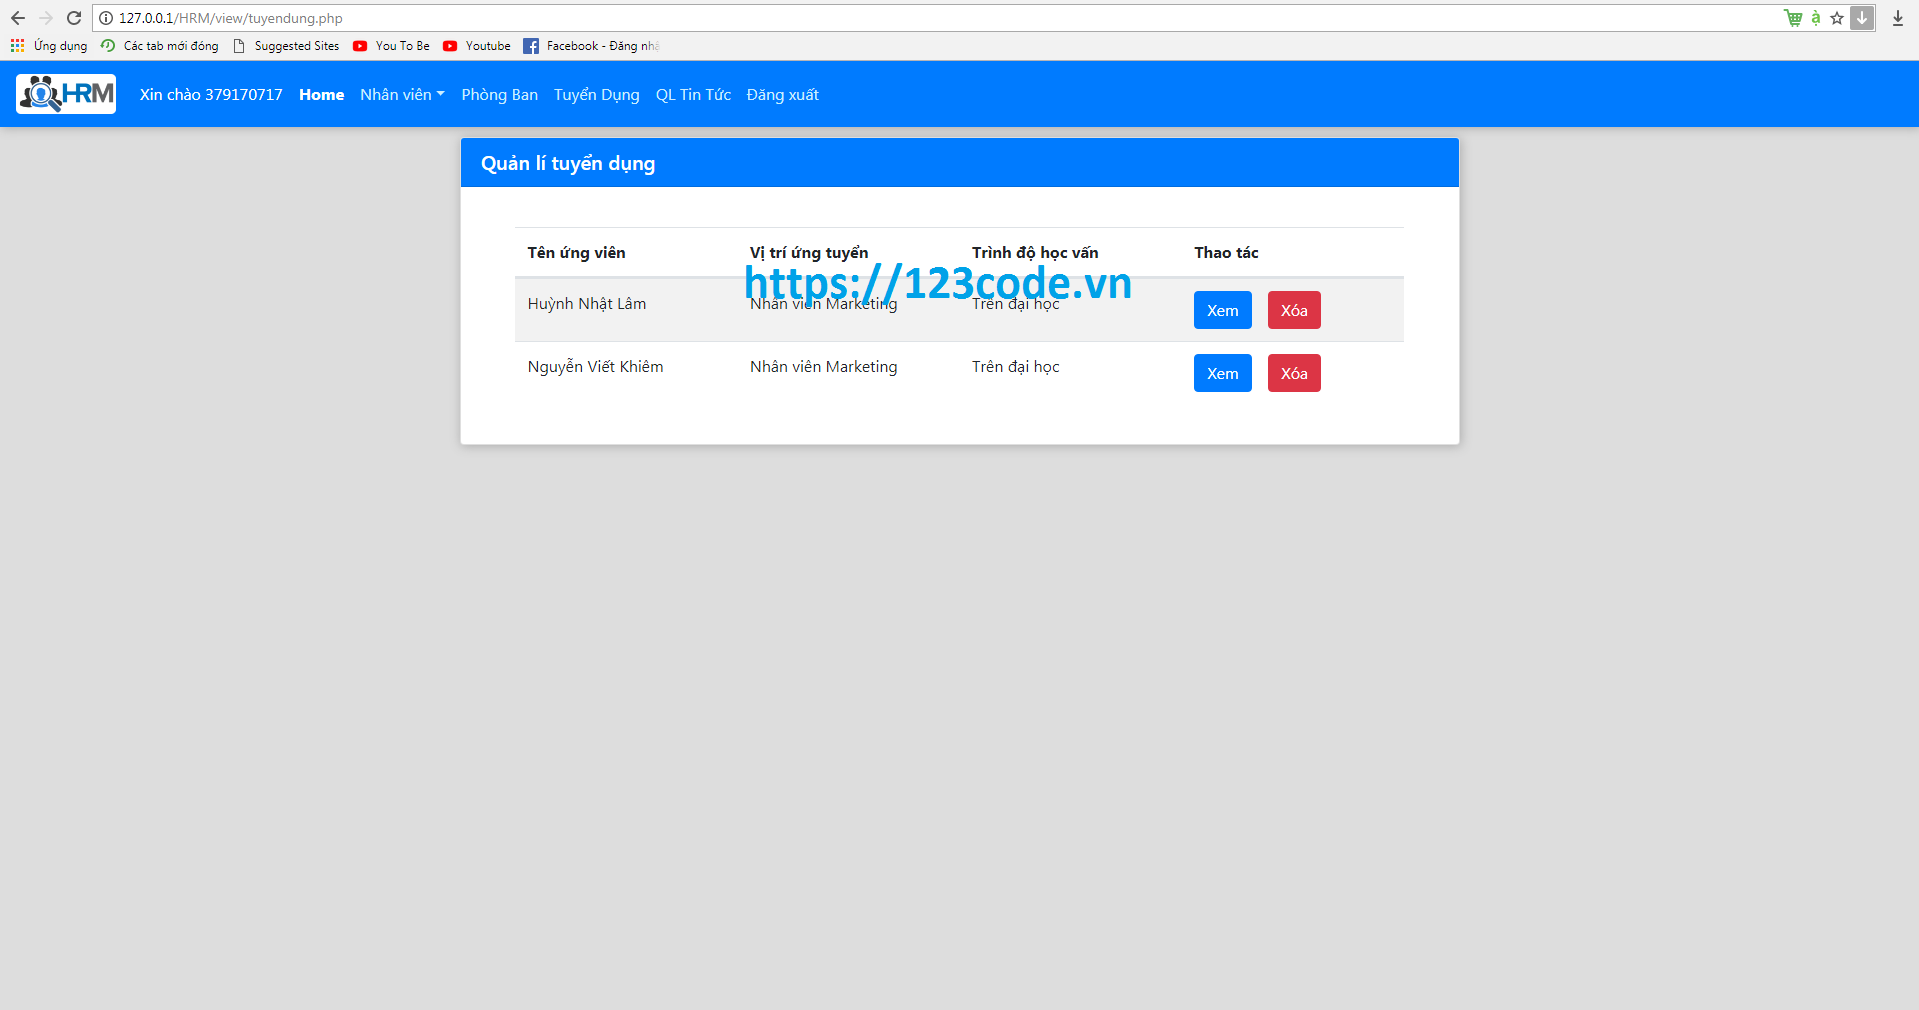Reload the current page
Viewport: 1919px width, 1010px height.
point(73,18)
